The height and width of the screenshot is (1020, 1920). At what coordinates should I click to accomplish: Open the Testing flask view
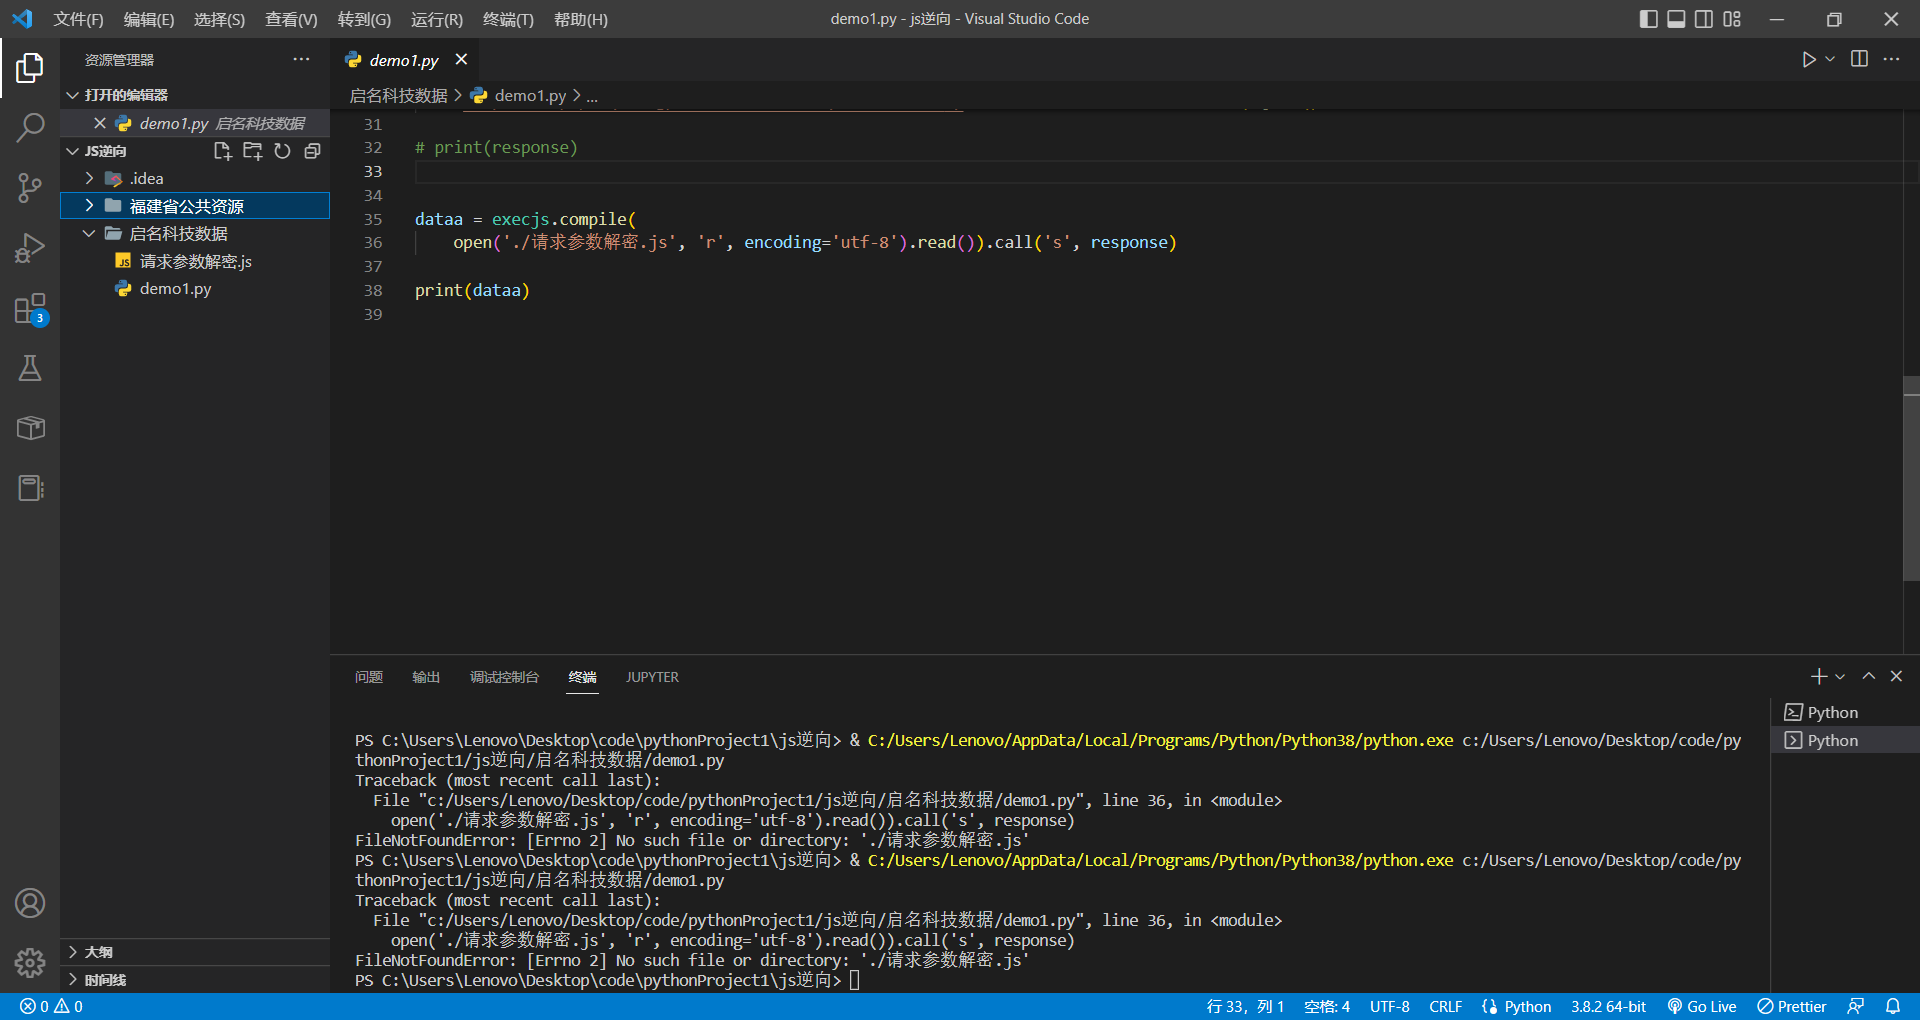(30, 369)
